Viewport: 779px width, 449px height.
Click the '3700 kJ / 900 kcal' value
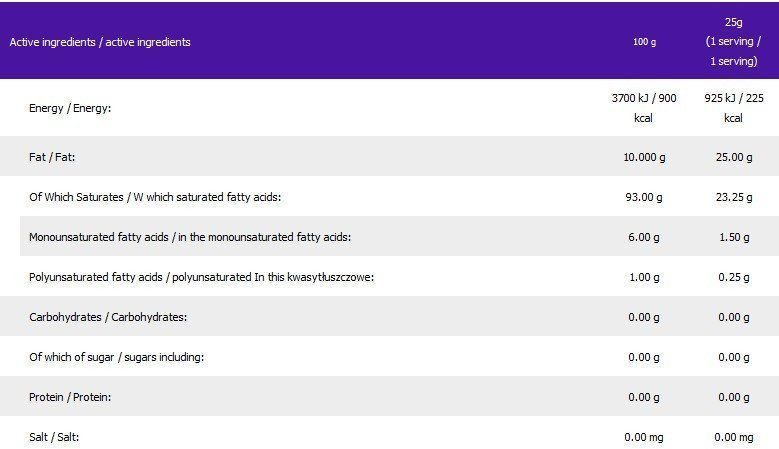click(644, 108)
